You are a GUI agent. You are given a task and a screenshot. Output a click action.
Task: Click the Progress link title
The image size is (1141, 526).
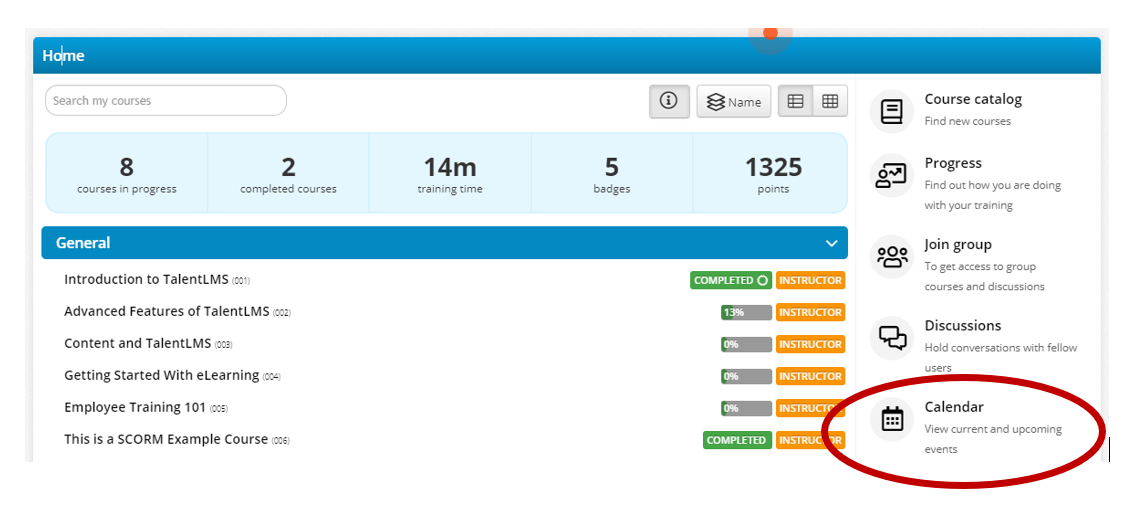pos(953,163)
